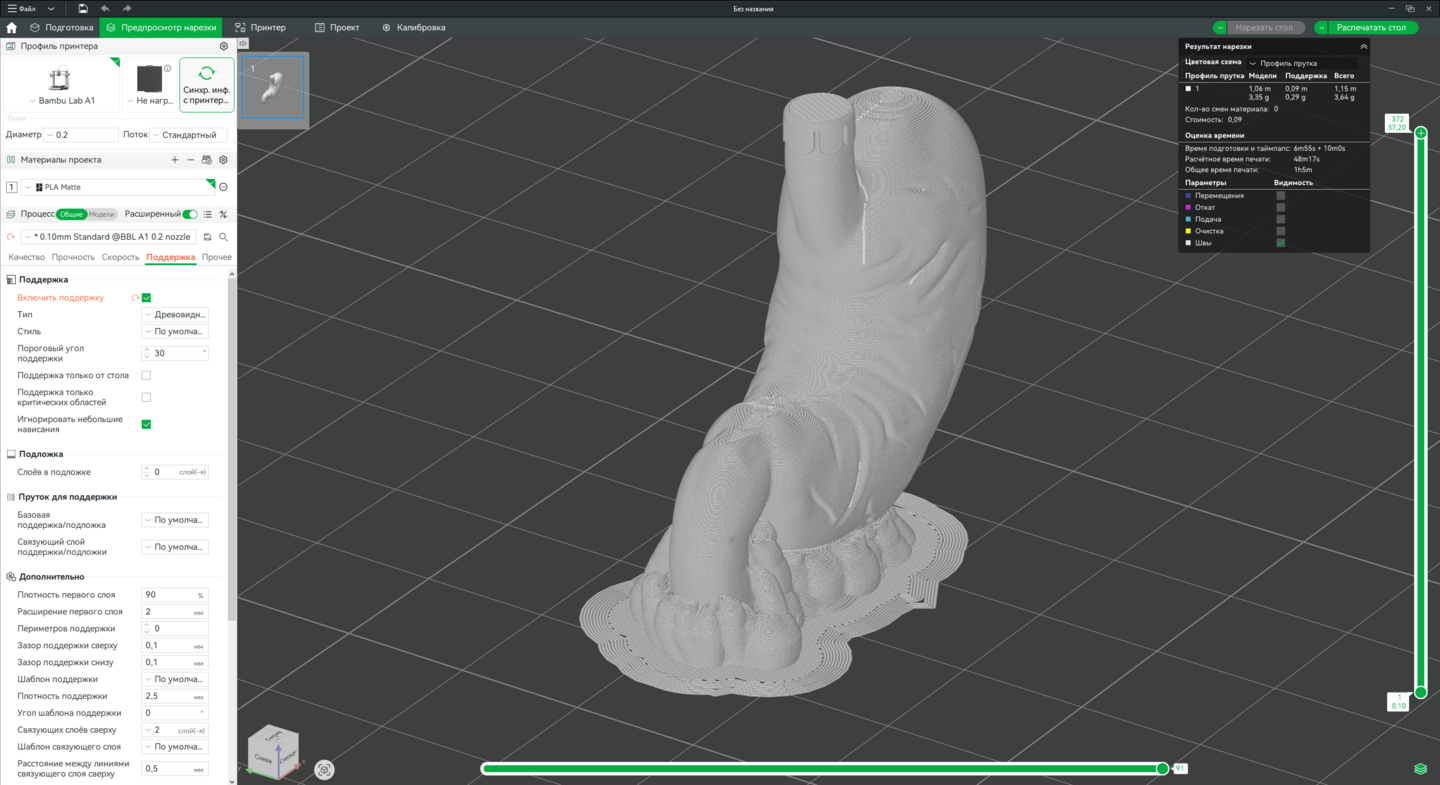Hide 'Швы' visibility in preview
Image resolution: width=1440 pixels, height=785 pixels.
click(1280, 243)
